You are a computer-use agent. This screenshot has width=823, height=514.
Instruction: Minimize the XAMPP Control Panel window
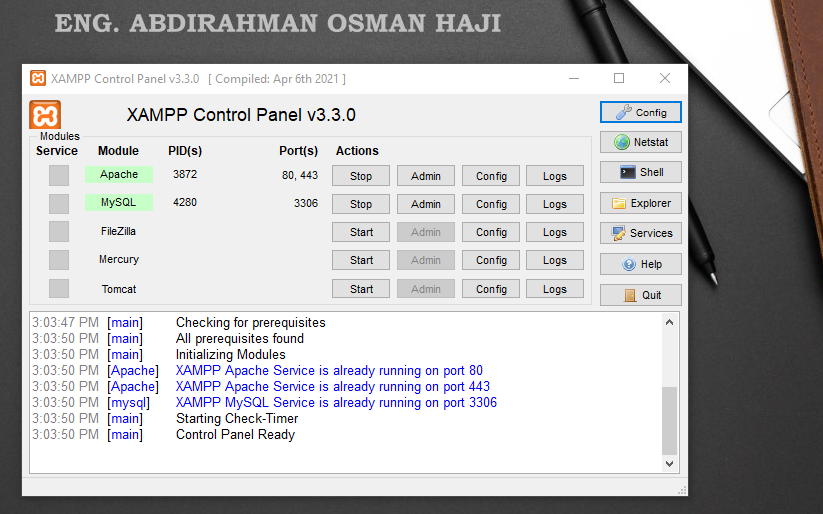[574, 78]
